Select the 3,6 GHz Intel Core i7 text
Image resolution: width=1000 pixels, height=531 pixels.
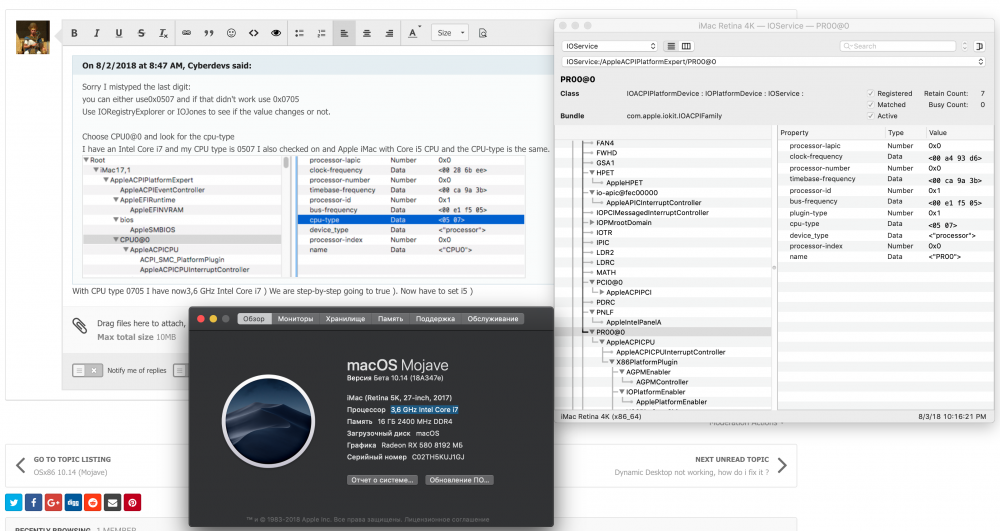pyautogui.click(x=424, y=410)
